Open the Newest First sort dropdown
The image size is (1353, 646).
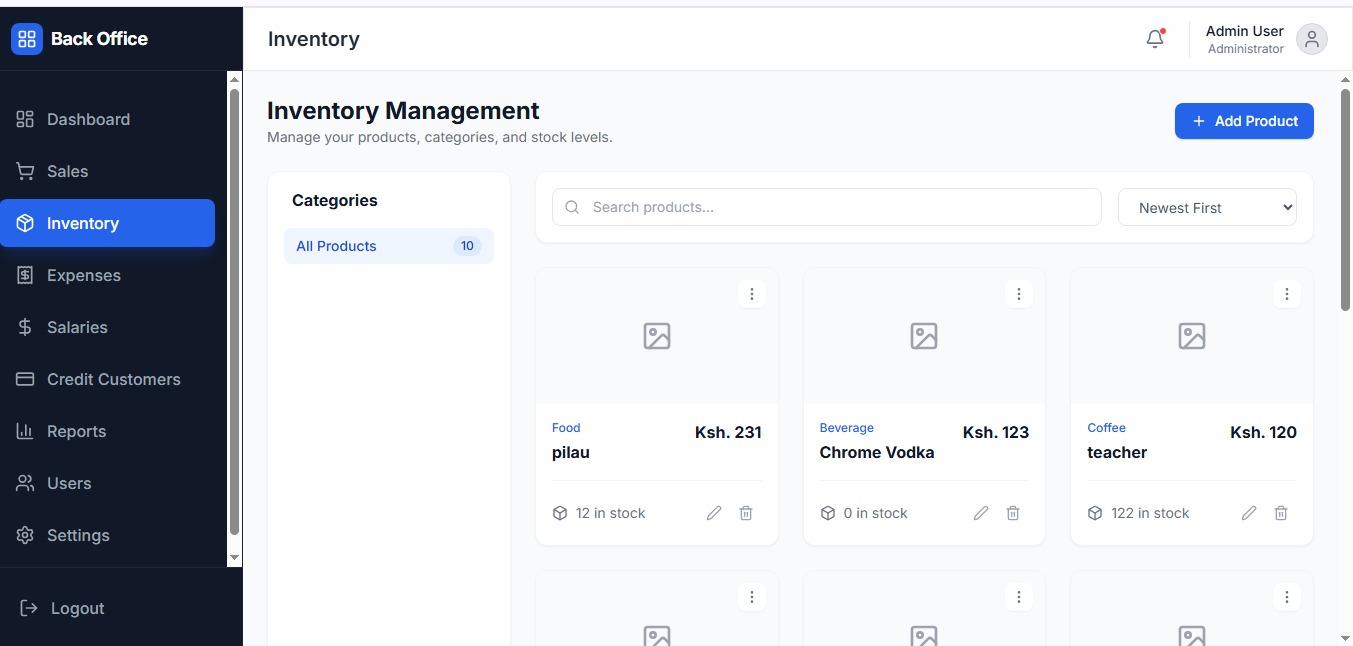pos(1207,208)
